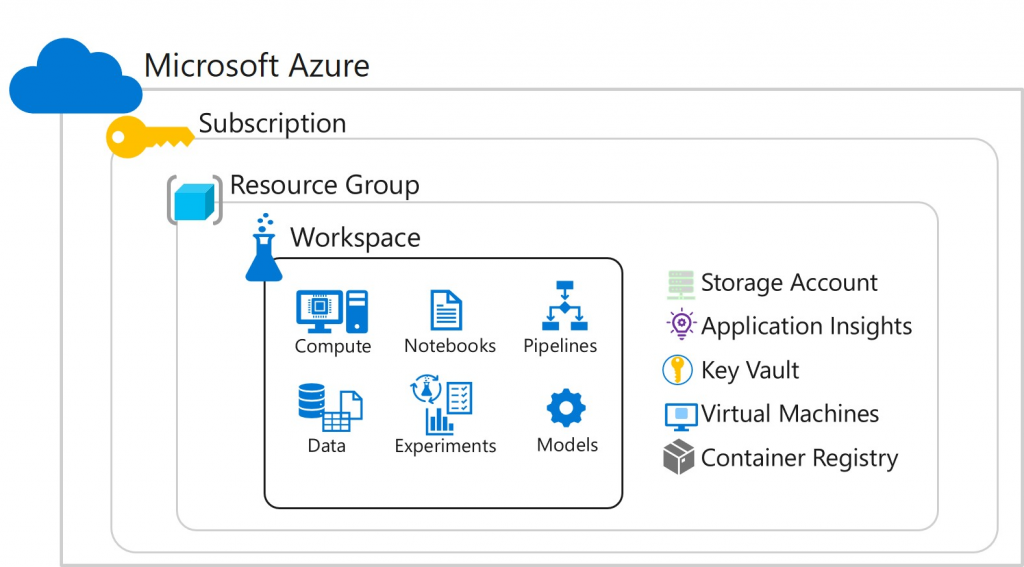Click the Microsoft Azure title text
The height and width of the screenshot is (567, 1024).
point(257,66)
